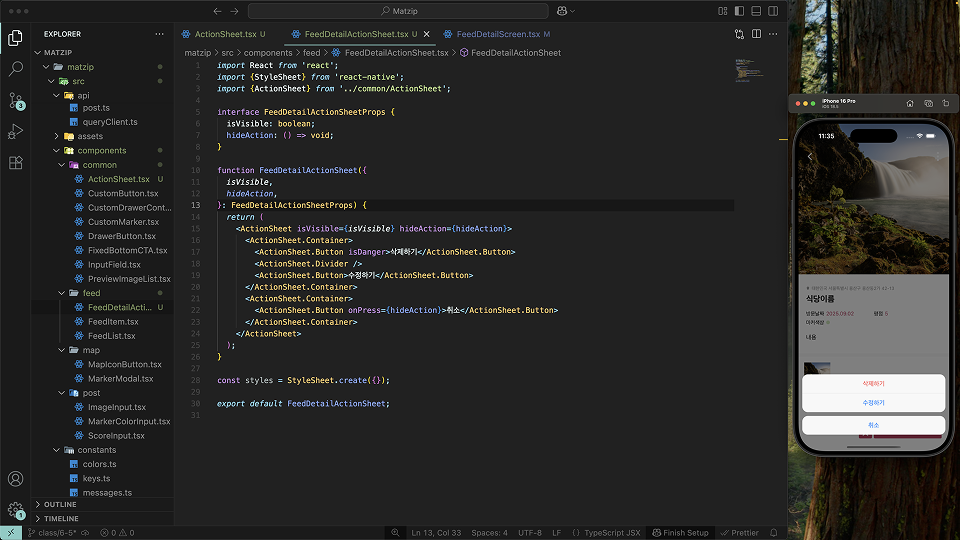Screen dimensions: 960x540
Task: Expand the assets folder
Action: click(89, 136)
